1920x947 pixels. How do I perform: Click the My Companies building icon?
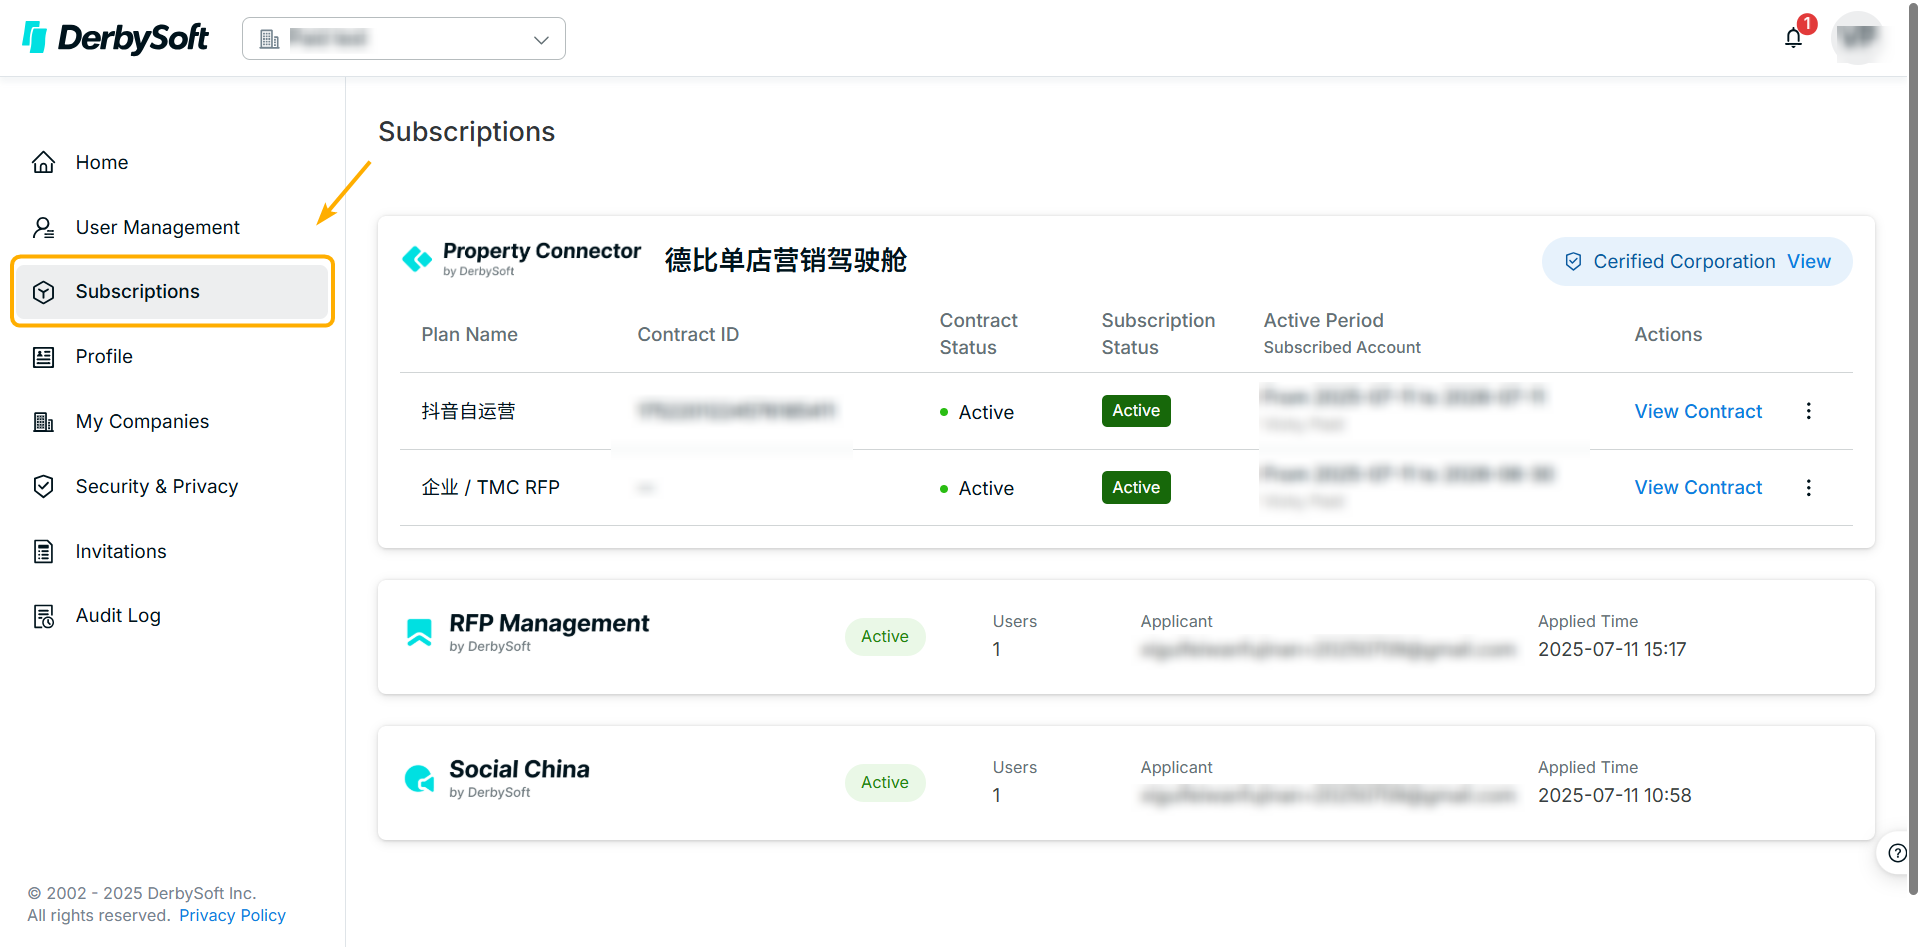[44, 422]
